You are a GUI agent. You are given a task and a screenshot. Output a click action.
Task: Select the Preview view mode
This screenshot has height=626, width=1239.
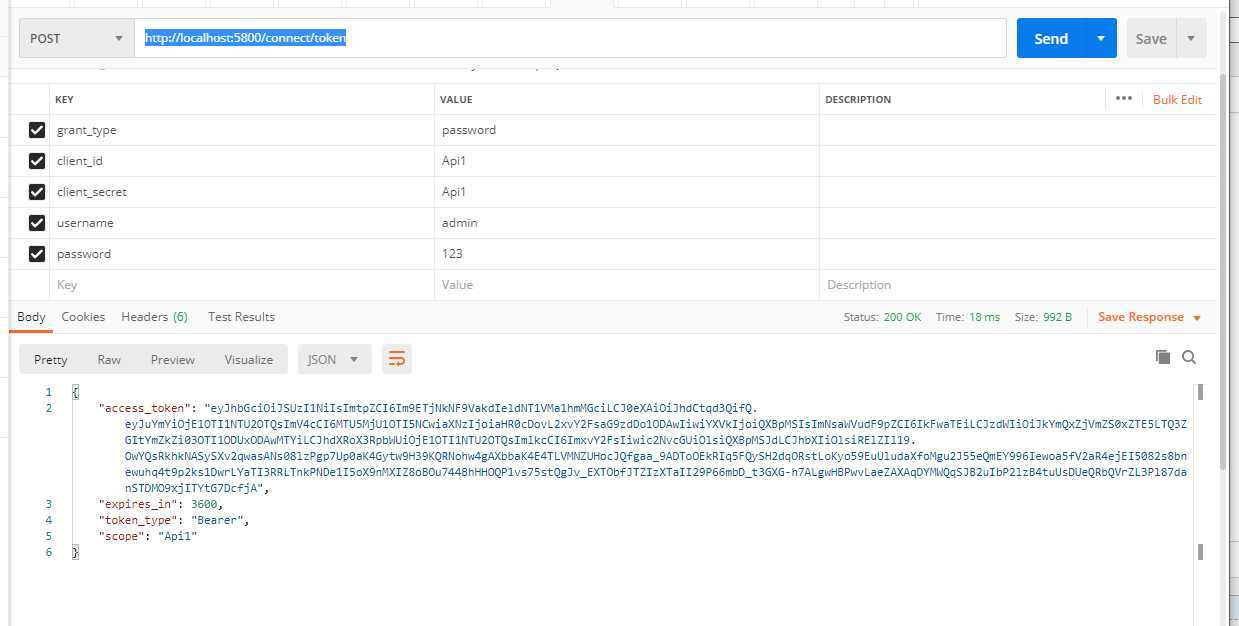click(173, 359)
